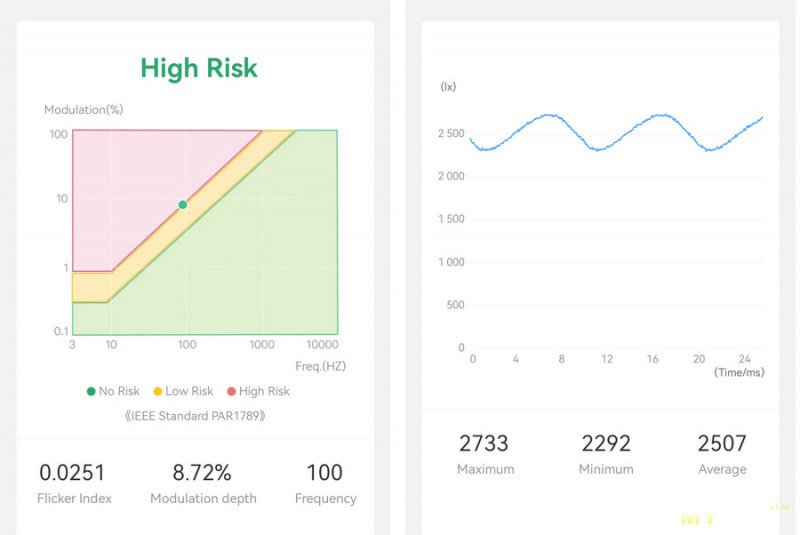Click the Minimum reading 2292
Viewport: 800px width, 535px height.
click(606, 443)
